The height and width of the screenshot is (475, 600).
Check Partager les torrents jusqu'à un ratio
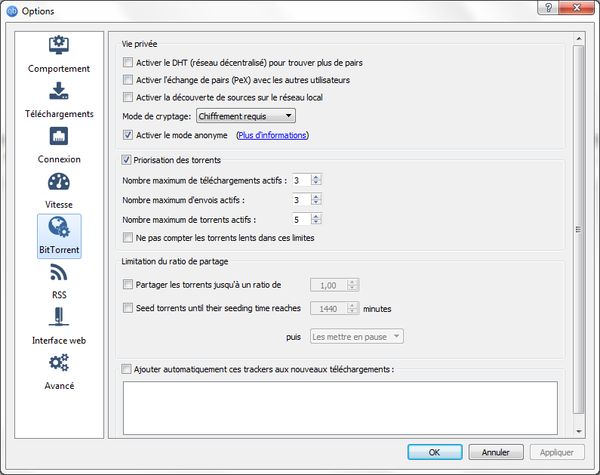128,284
